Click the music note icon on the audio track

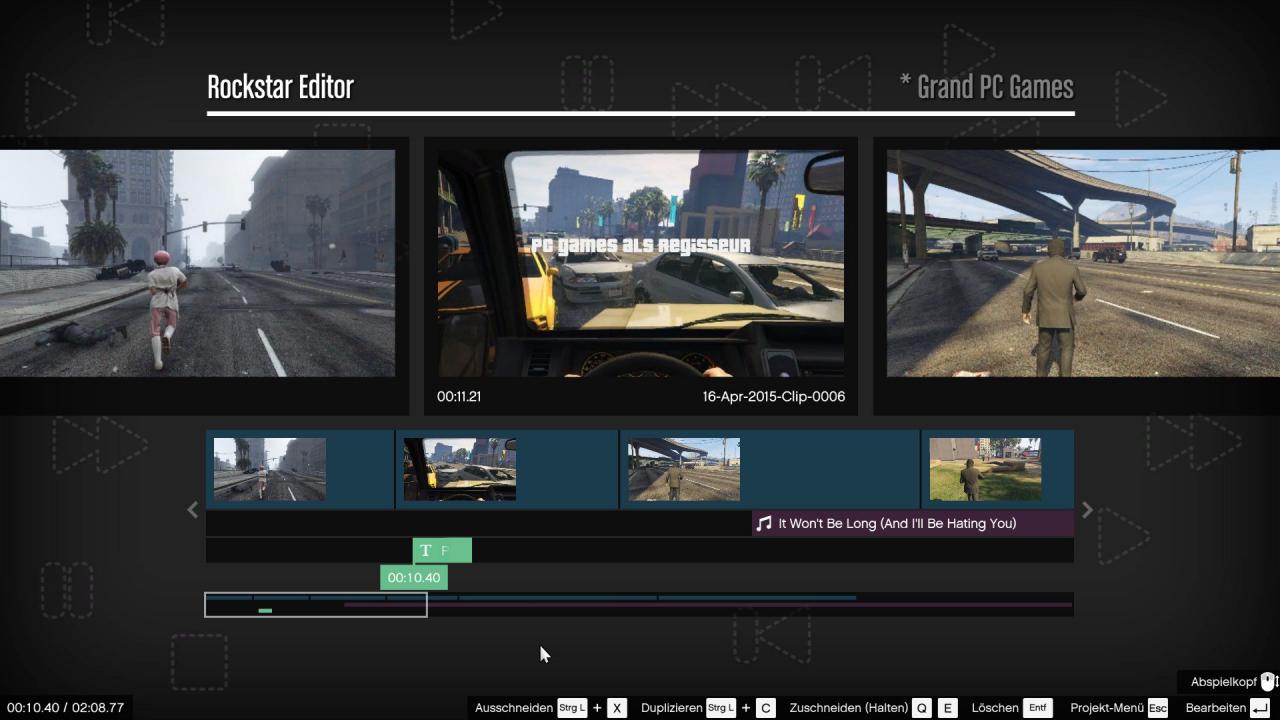764,523
